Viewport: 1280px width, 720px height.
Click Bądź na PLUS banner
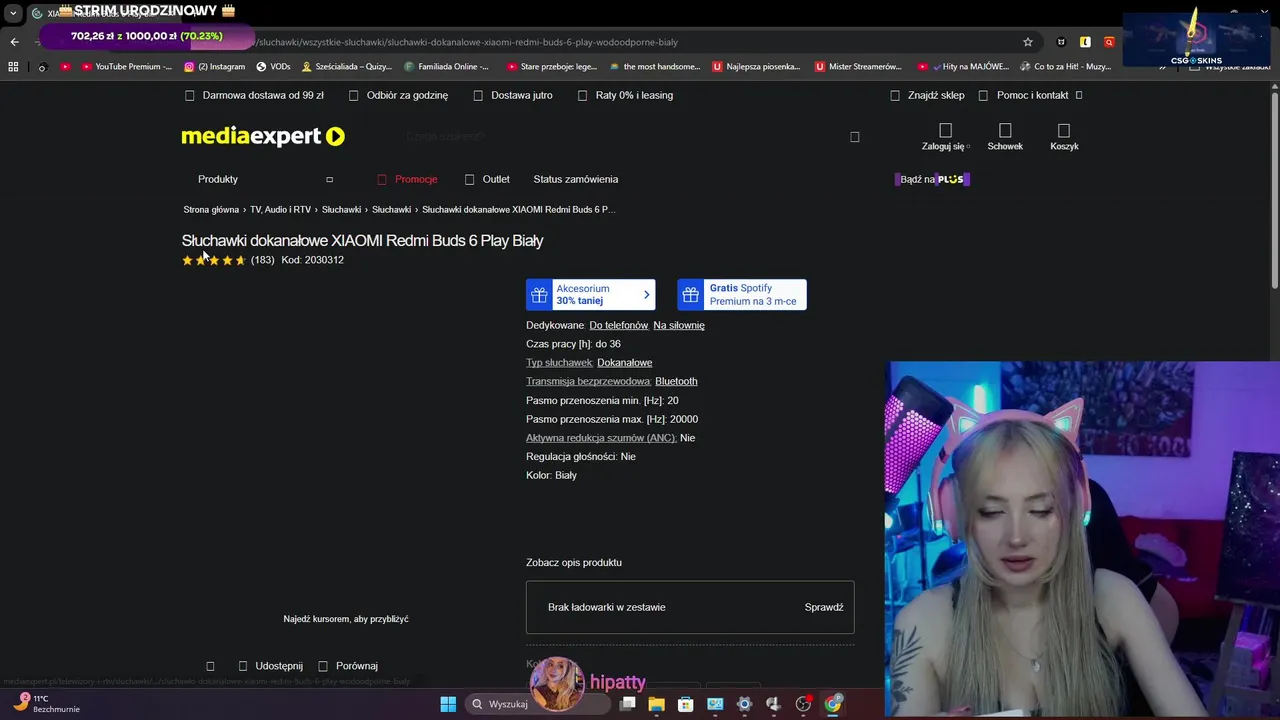(x=934, y=179)
